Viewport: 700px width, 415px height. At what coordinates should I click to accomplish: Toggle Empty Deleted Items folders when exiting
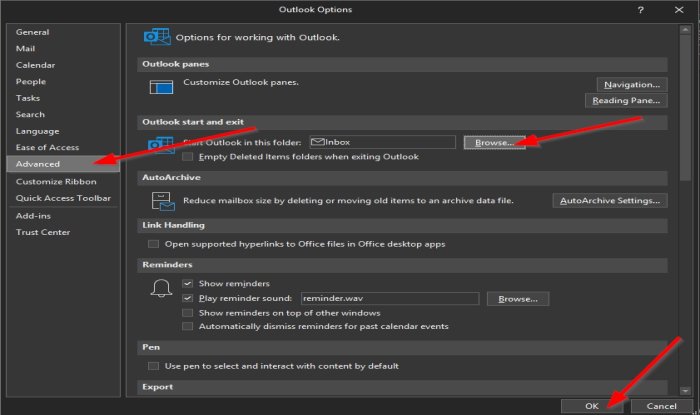tap(188, 157)
